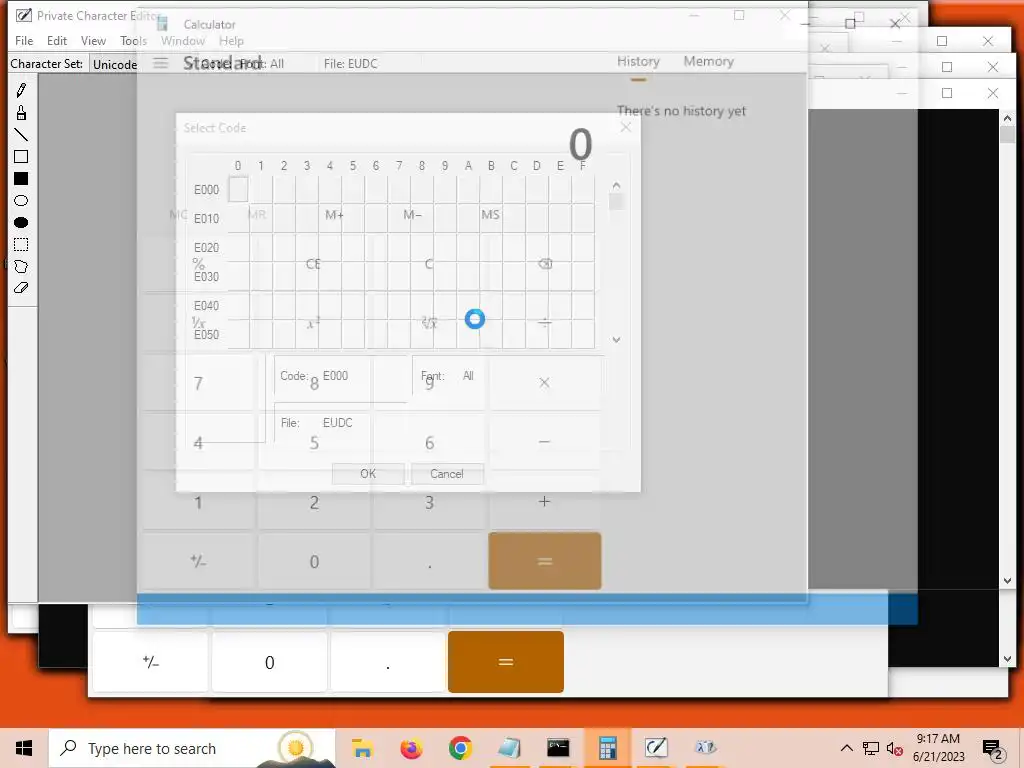Click the bright orange equals button in rear Calculator
The height and width of the screenshot is (768, 1024).
click(x=505, y=662)
